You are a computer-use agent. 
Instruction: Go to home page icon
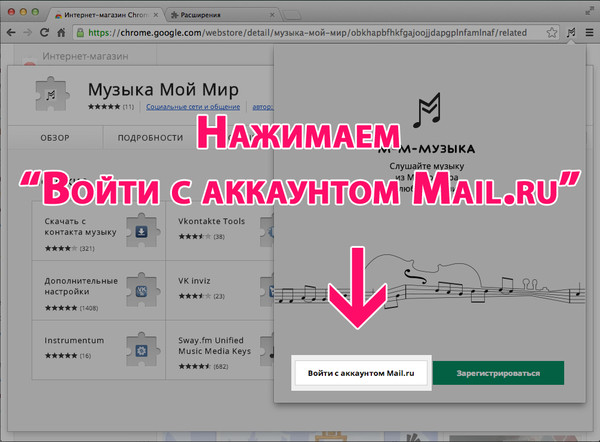coord(61,33)
